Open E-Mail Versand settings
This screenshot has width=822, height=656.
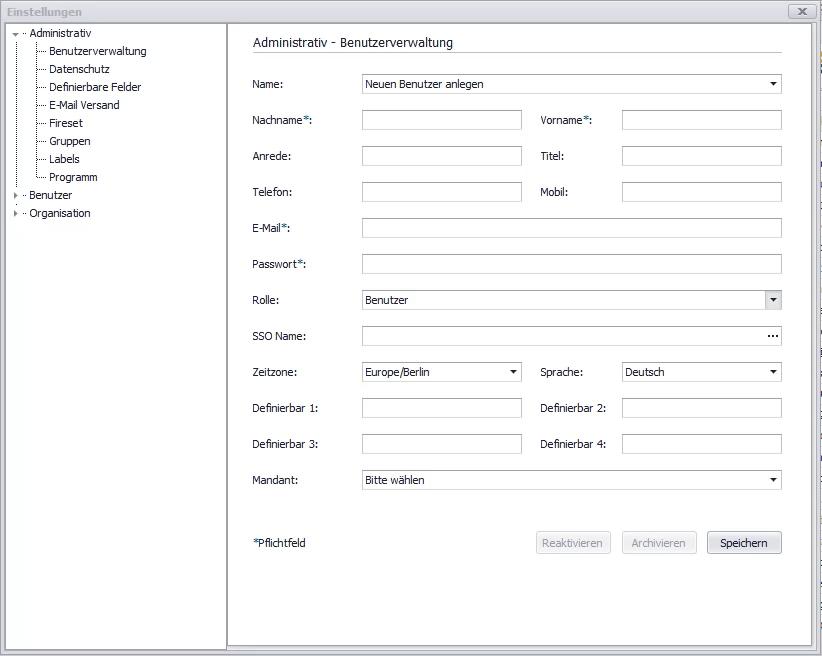[84, 105]
